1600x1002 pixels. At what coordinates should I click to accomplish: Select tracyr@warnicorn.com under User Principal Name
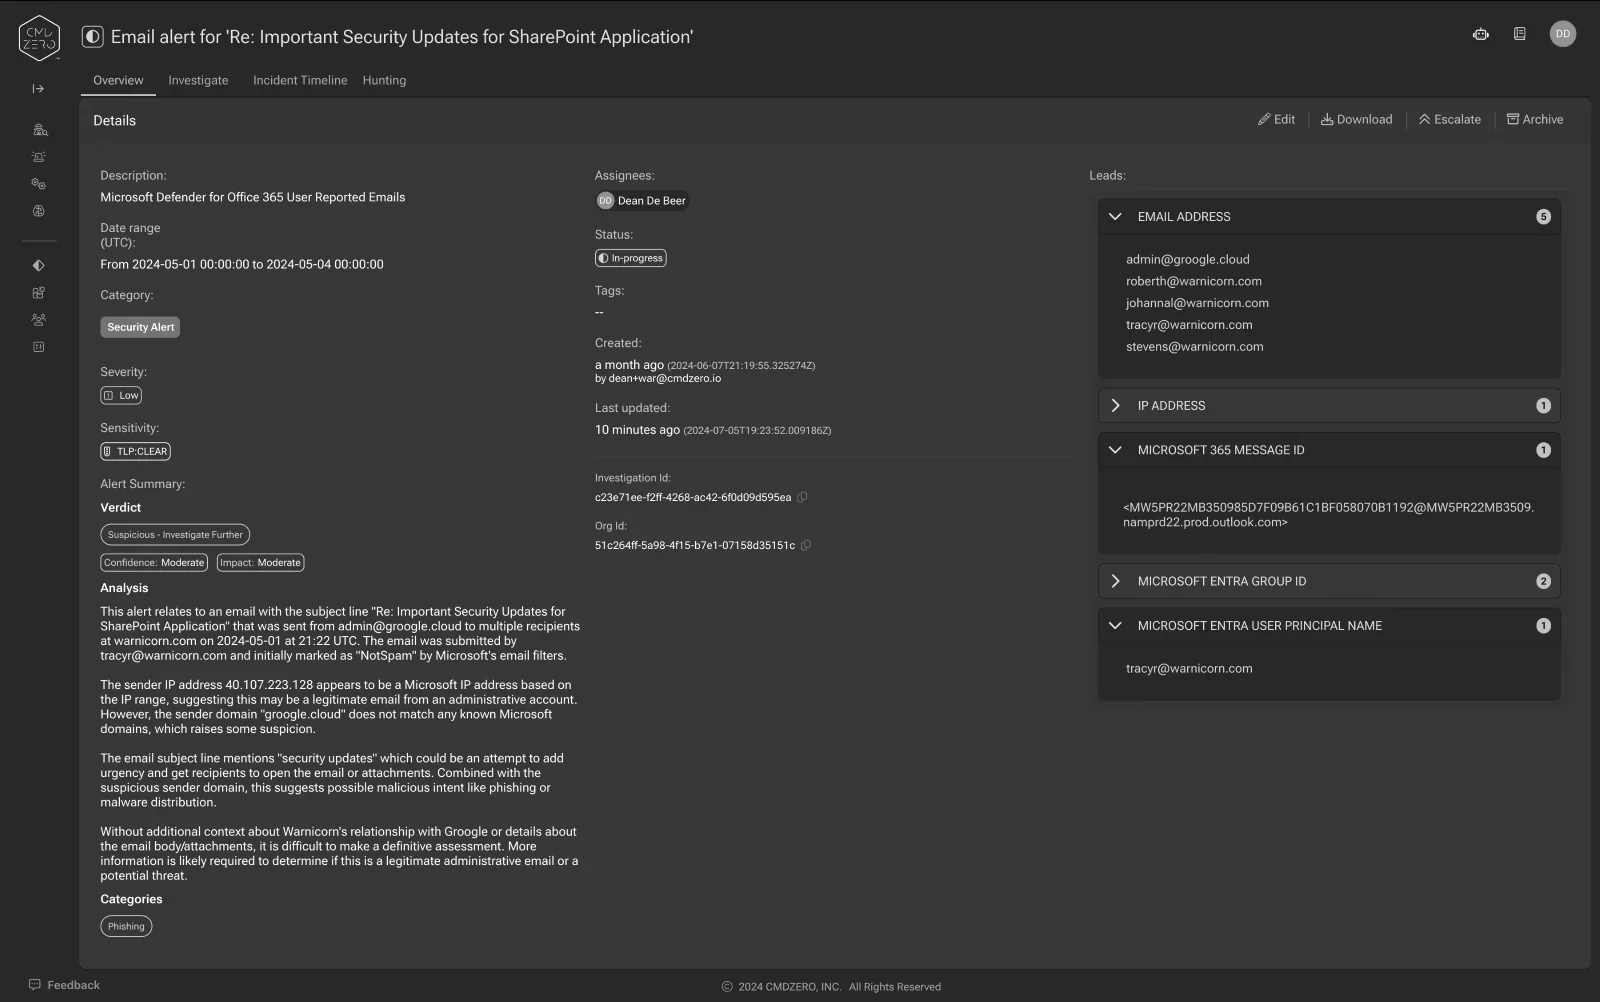tap(1189, 669)
